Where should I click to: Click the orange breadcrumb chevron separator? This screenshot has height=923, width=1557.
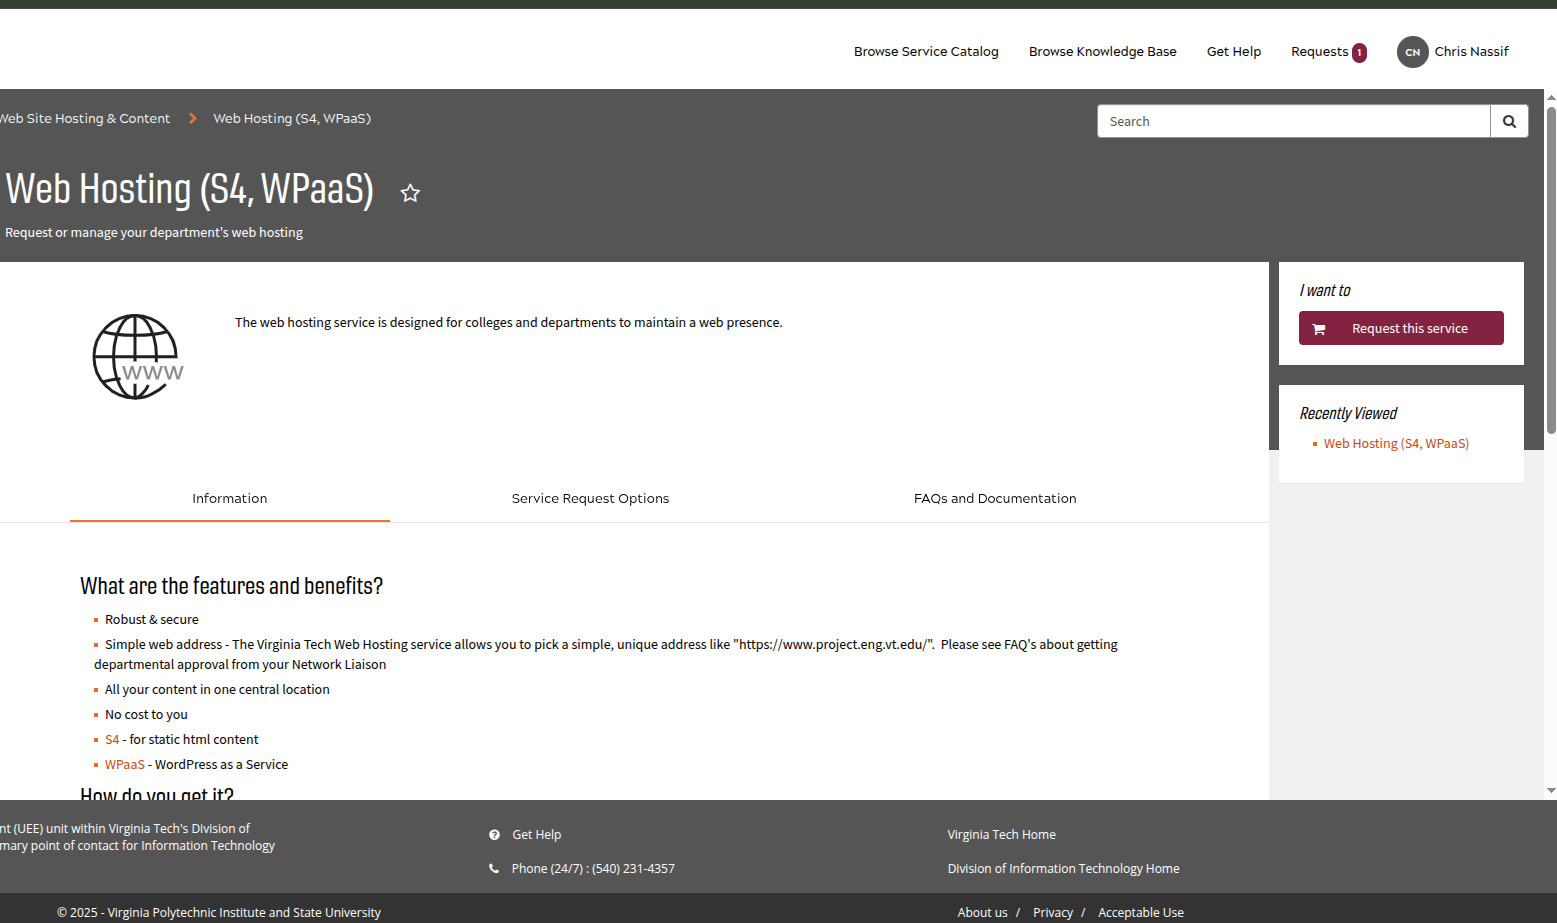[x=192, y=118]
